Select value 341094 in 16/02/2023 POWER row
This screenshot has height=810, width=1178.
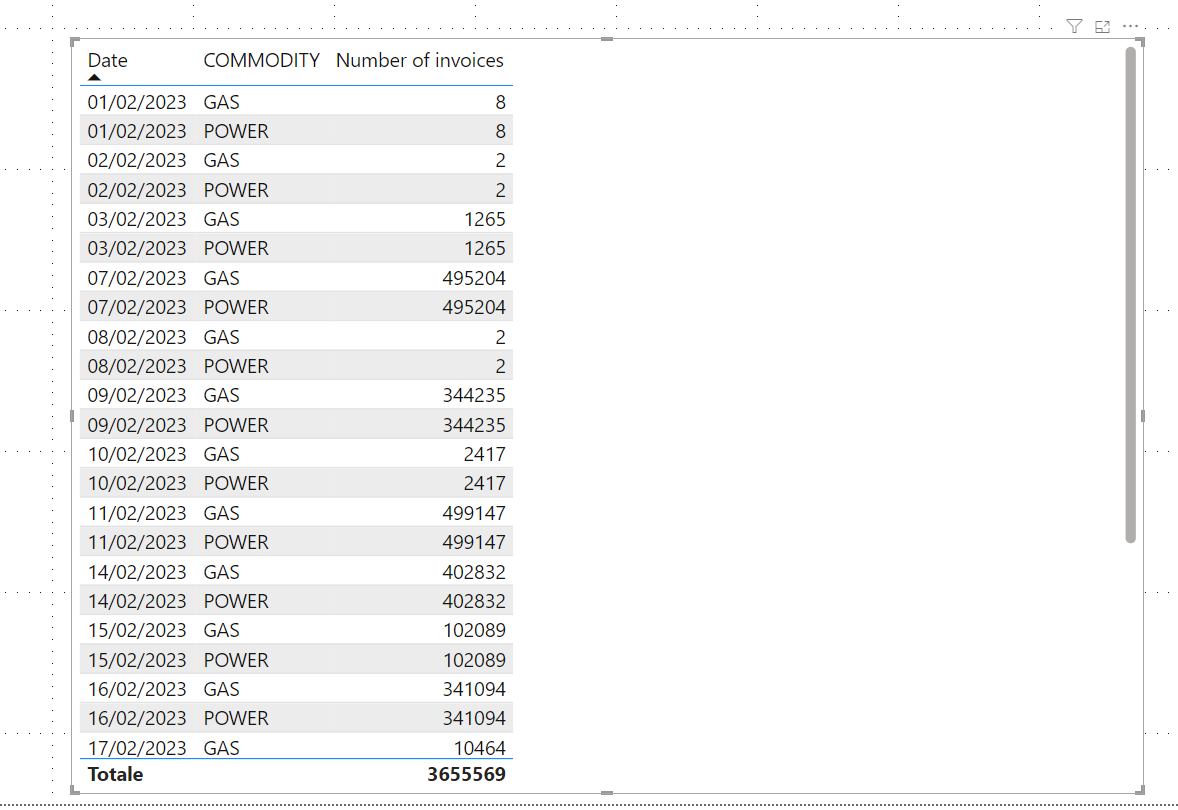(x=474, y=718)
